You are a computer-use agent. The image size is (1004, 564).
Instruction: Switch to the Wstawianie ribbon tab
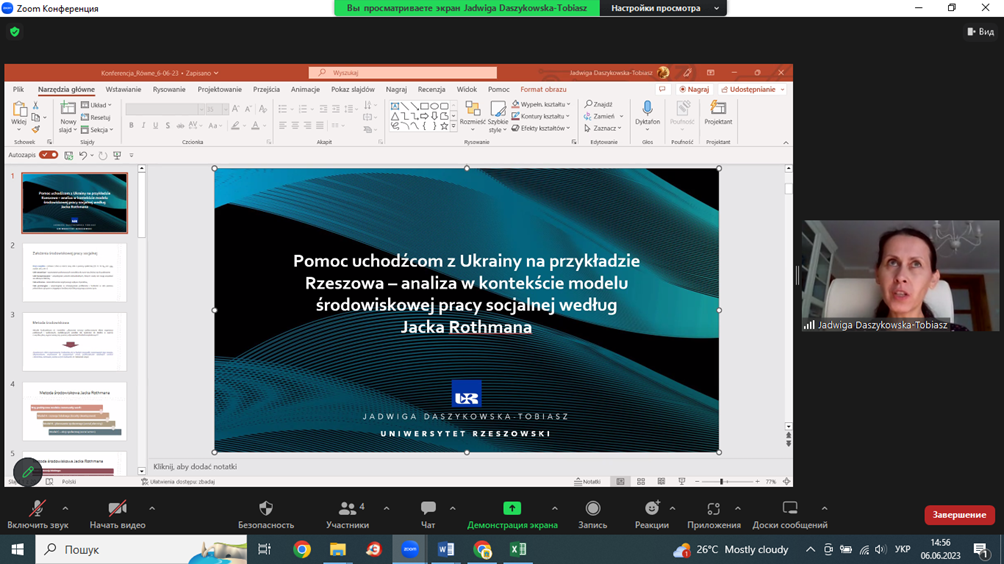click(x=123, y=90)
